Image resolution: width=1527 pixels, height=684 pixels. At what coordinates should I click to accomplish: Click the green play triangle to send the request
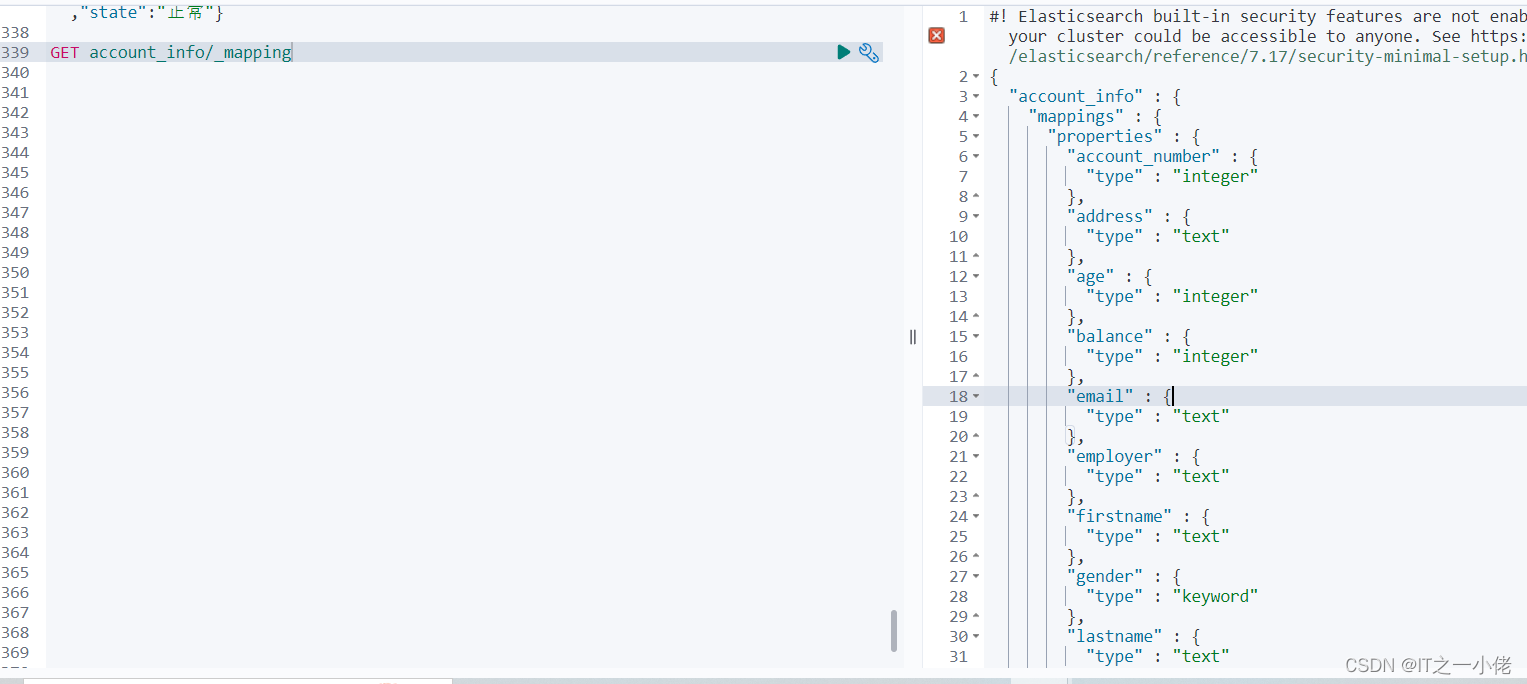pos(843,52)
